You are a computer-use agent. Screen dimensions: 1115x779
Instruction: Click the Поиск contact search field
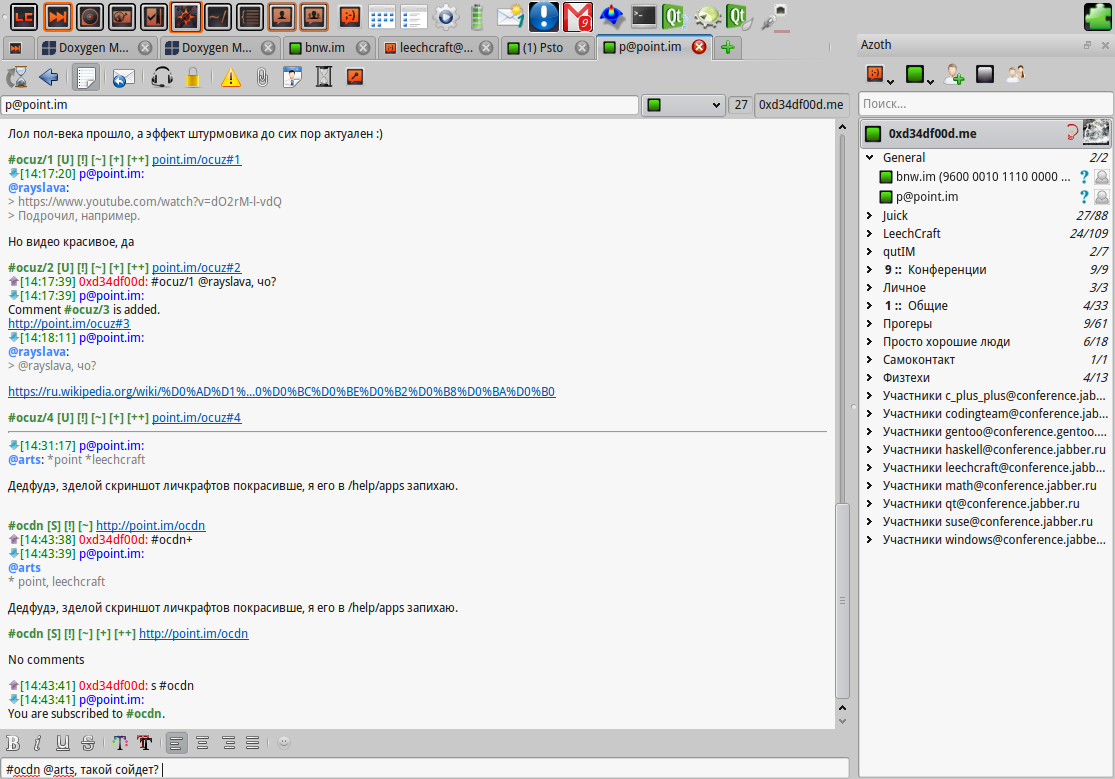(985, 104)
